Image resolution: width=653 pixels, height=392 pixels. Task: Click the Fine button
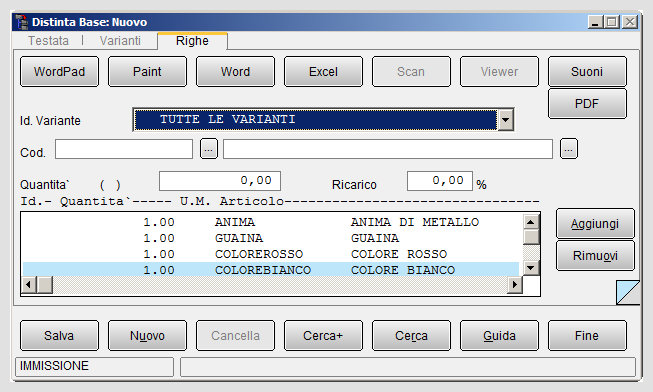pos(587,335)
